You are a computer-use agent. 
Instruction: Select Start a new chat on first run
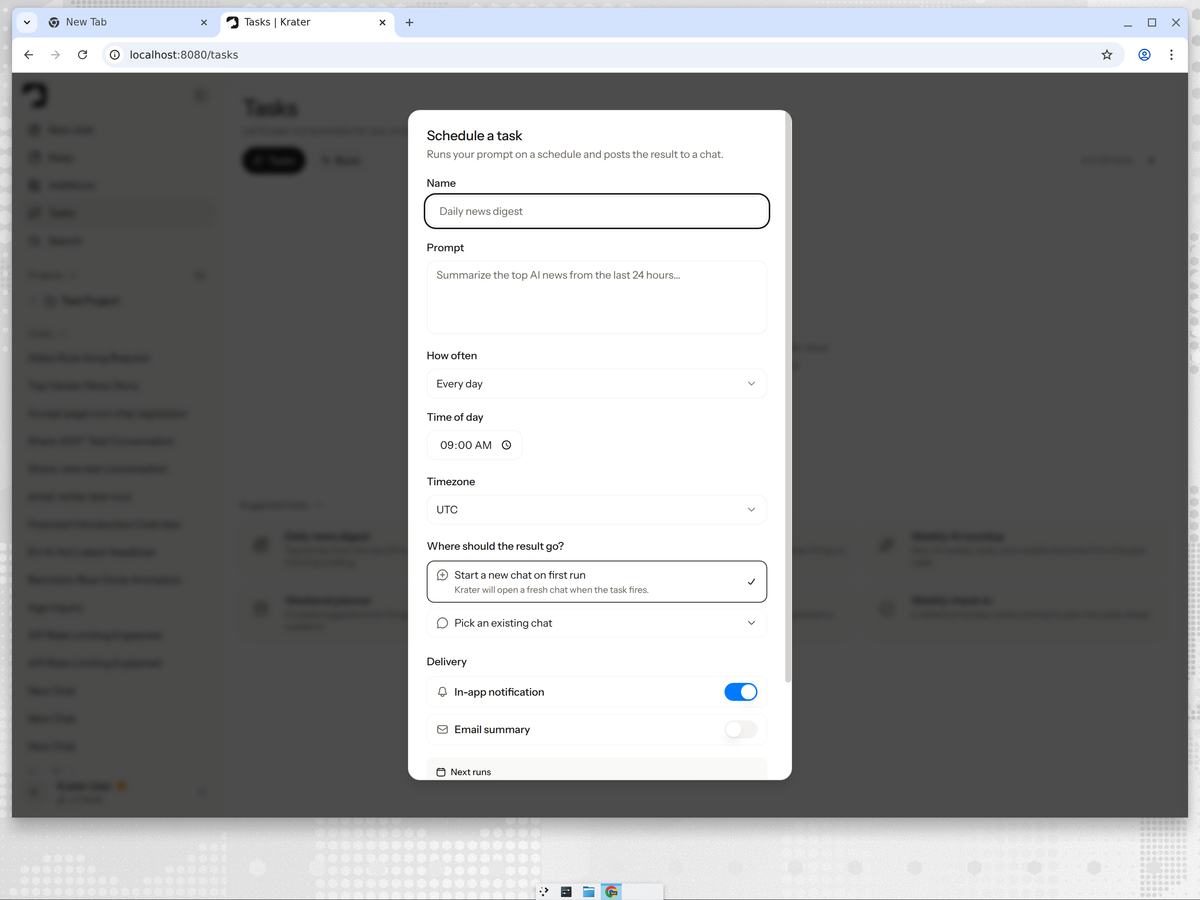[x=597, y=582]
